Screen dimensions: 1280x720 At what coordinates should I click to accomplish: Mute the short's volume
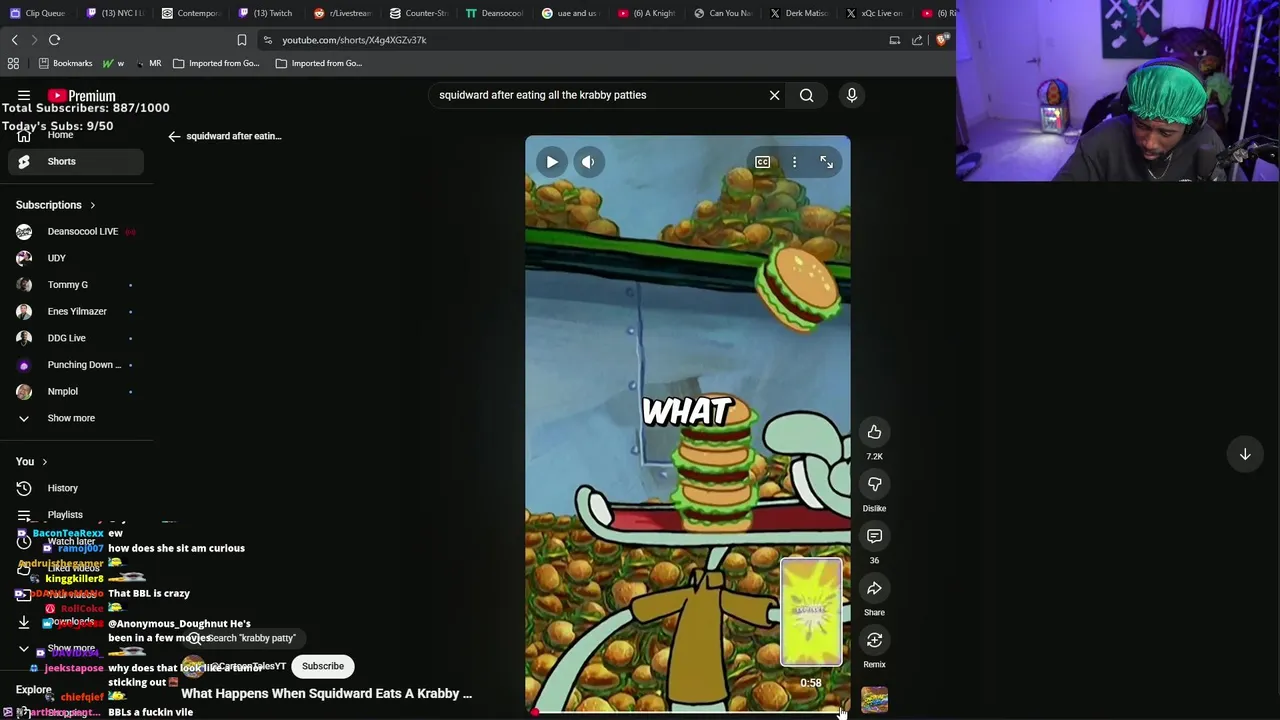click(588, 162)
